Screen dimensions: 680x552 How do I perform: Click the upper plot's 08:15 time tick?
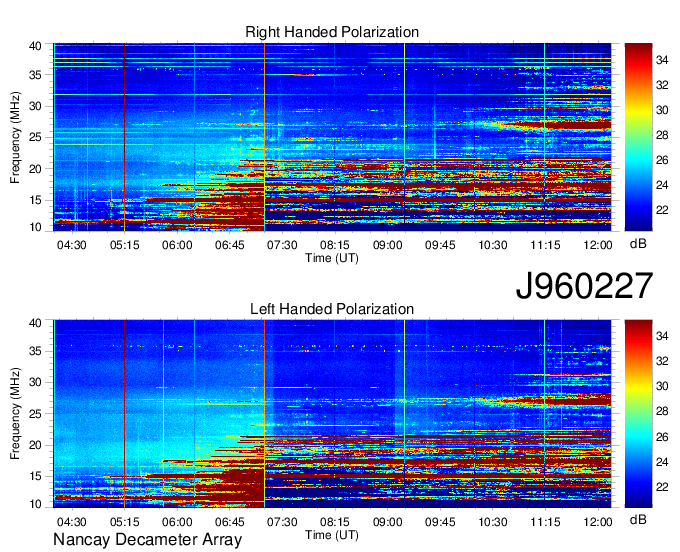[x=335, y=245]
